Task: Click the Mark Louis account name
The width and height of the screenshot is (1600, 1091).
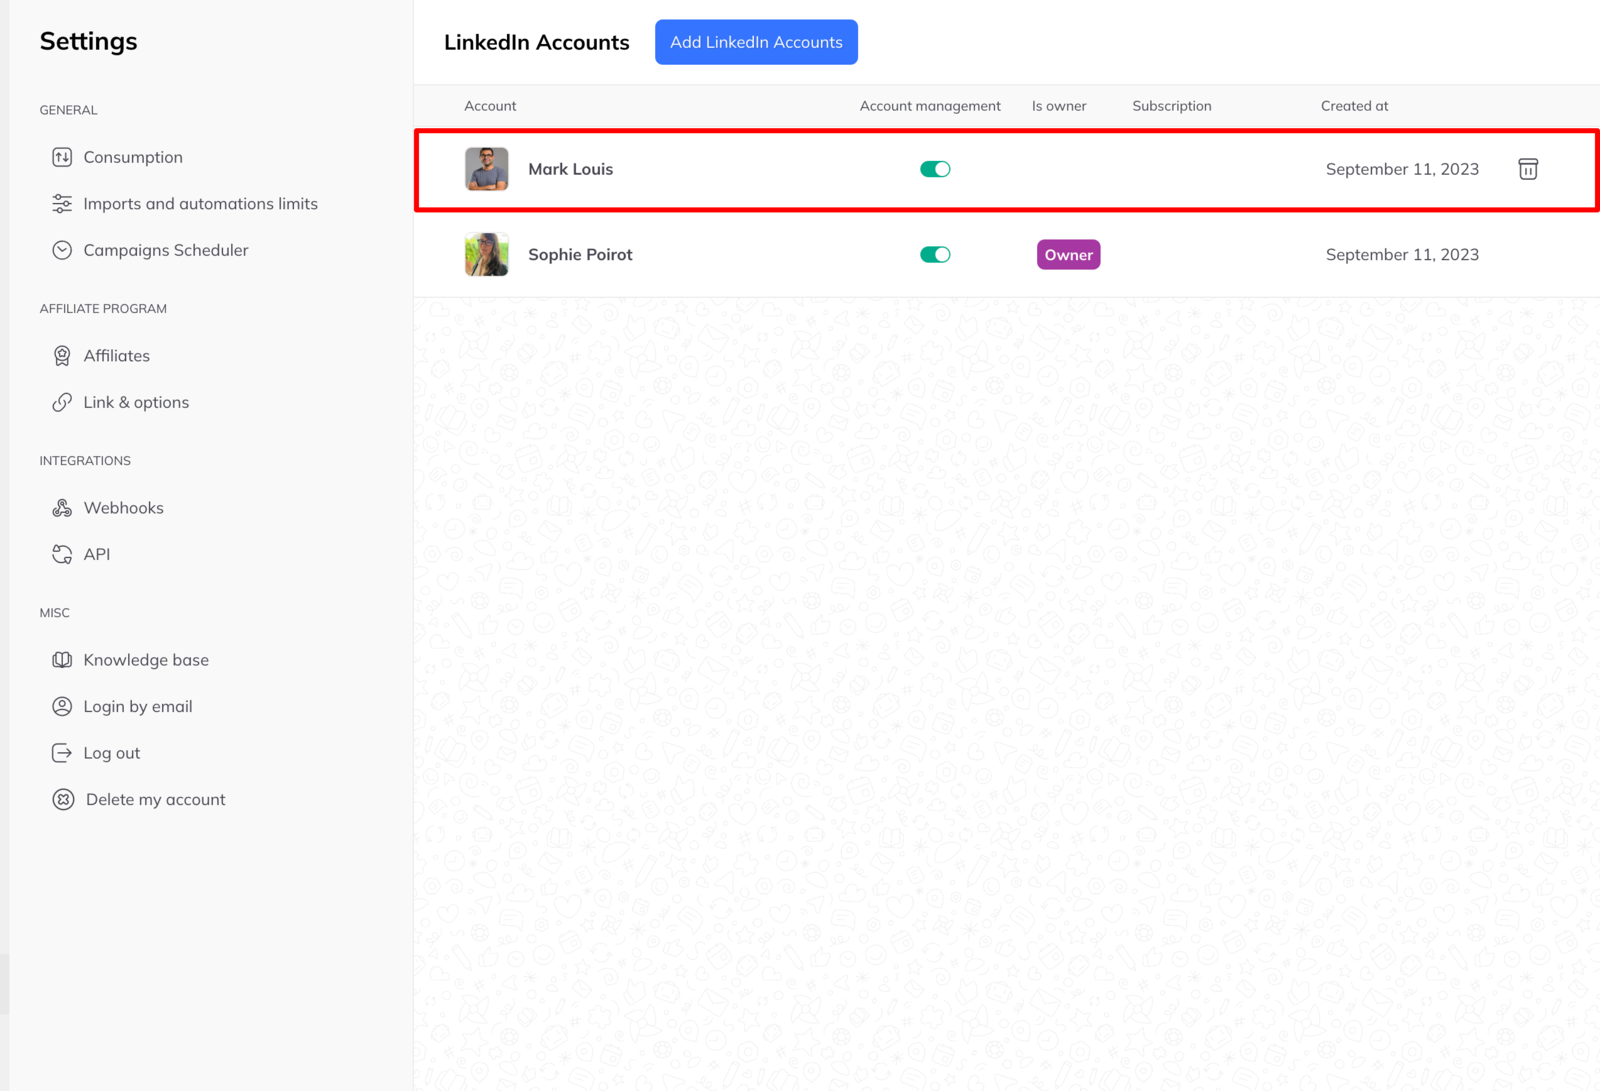Action: [x=571, y=169]
